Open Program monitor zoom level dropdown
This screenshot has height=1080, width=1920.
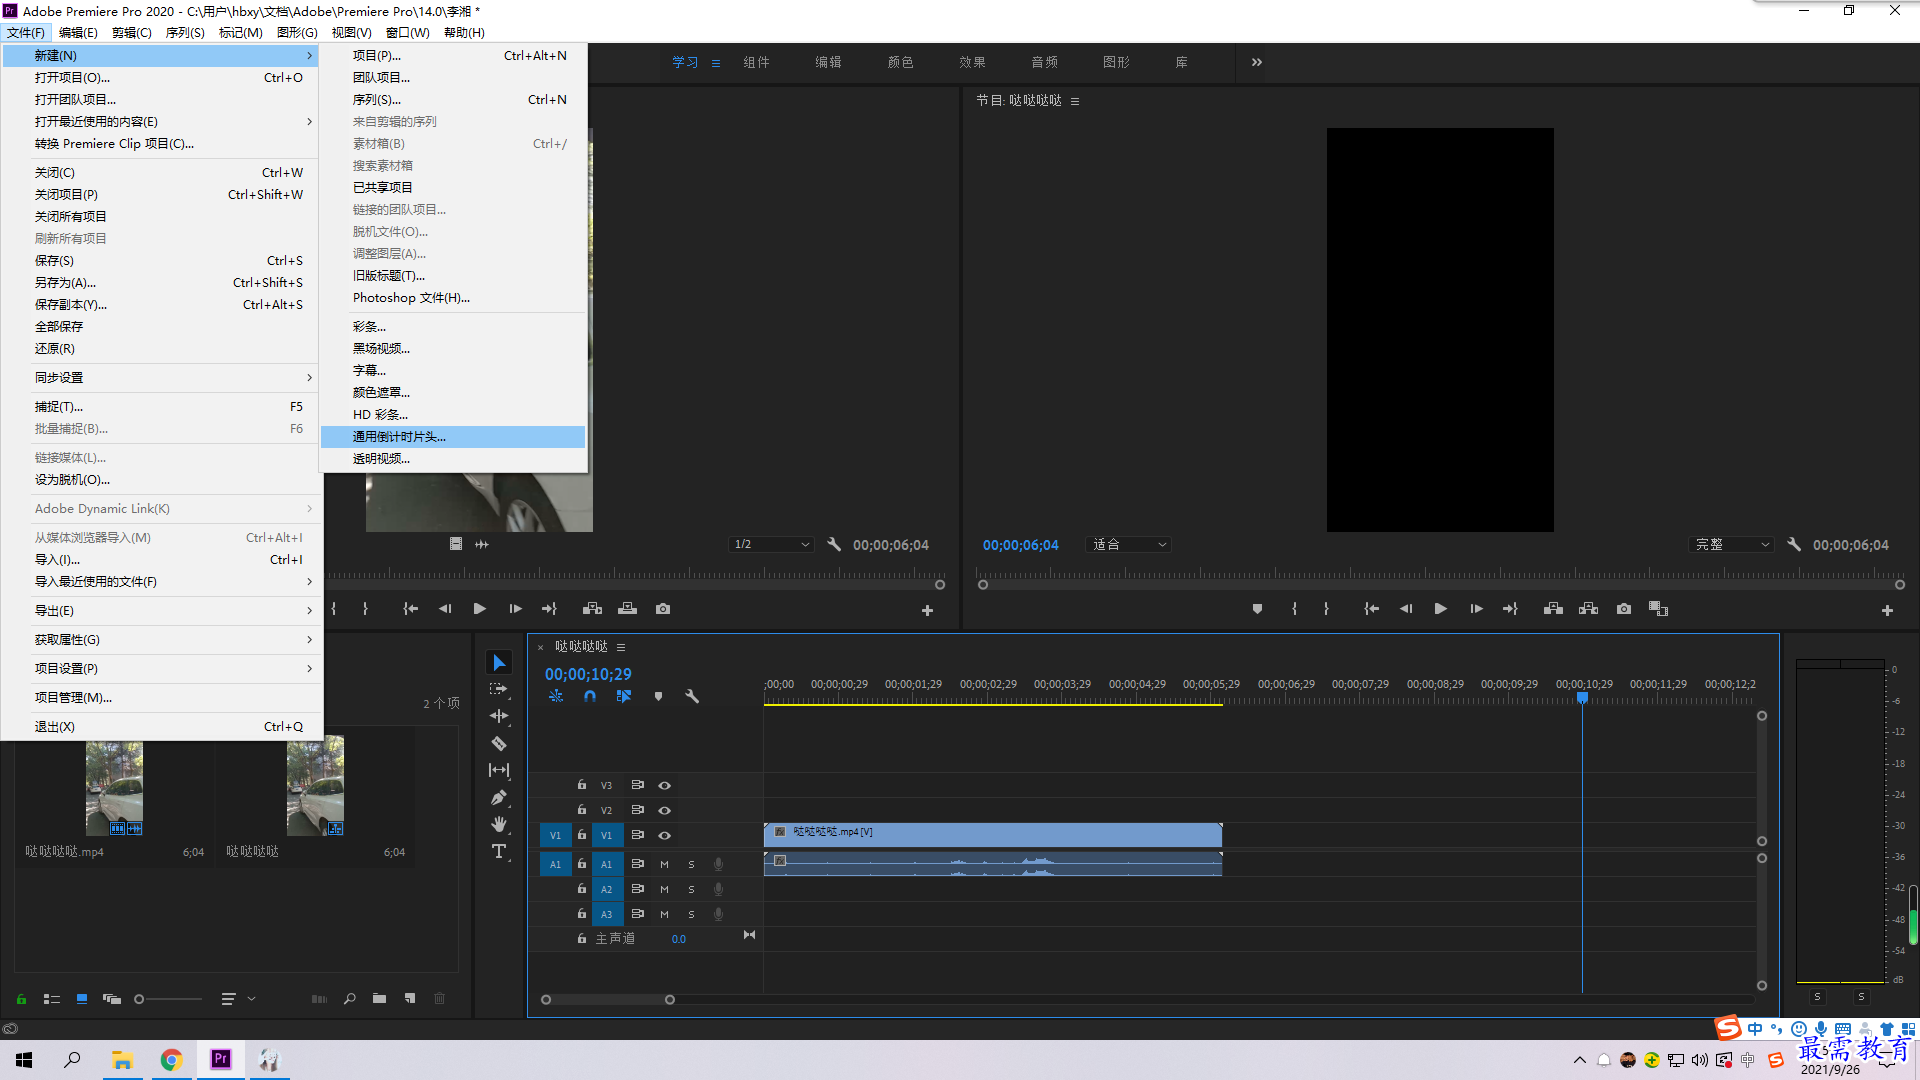click(1129, 545)
